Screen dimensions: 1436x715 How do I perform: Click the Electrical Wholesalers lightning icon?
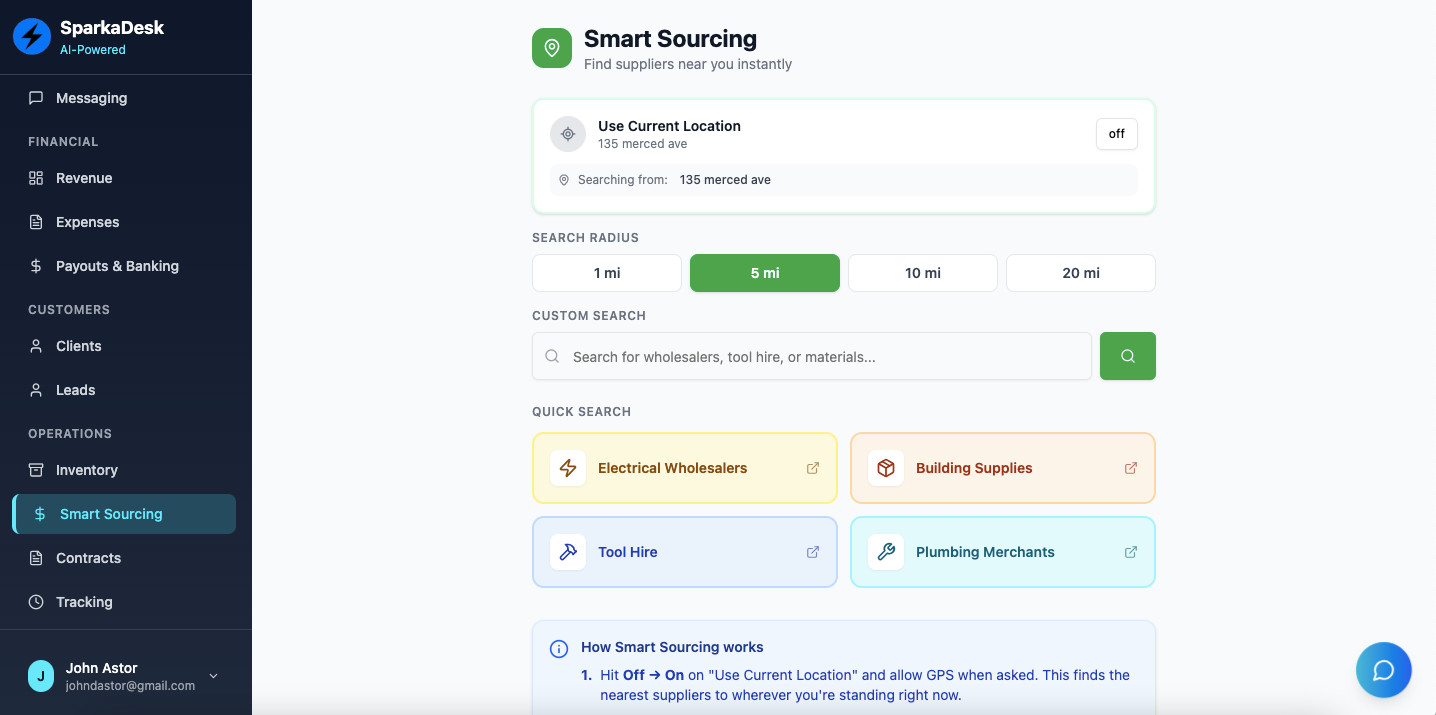coord(568,468)
